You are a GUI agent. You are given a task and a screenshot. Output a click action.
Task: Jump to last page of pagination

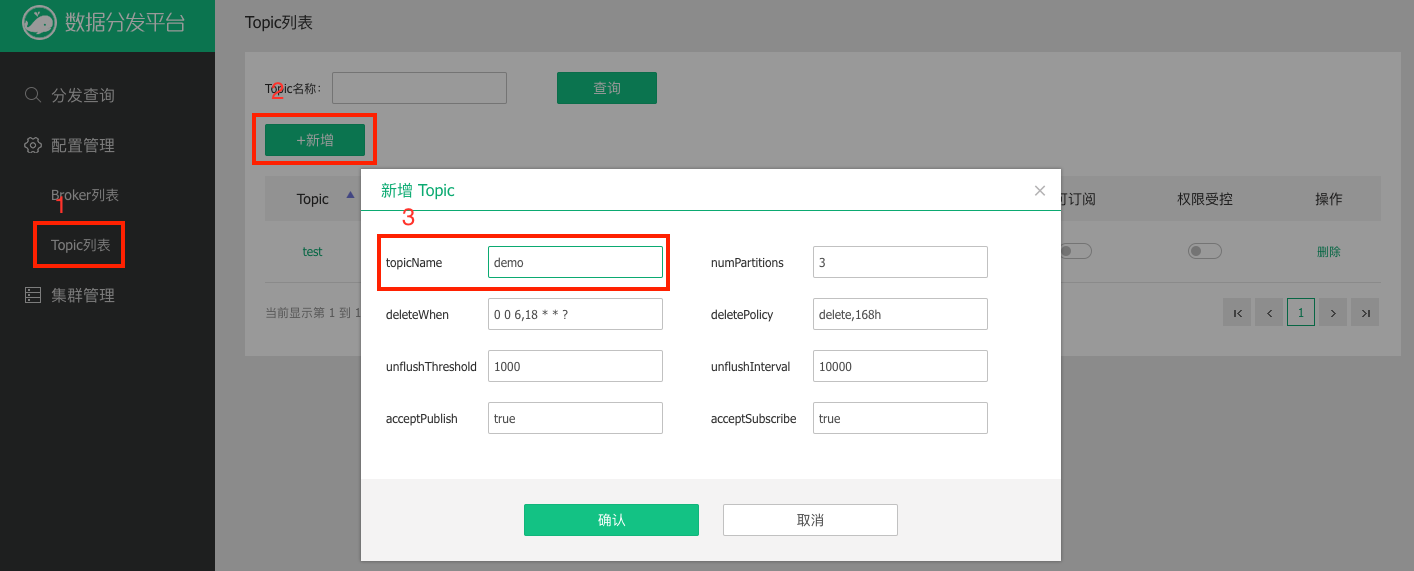click(x=1365, y=313)
